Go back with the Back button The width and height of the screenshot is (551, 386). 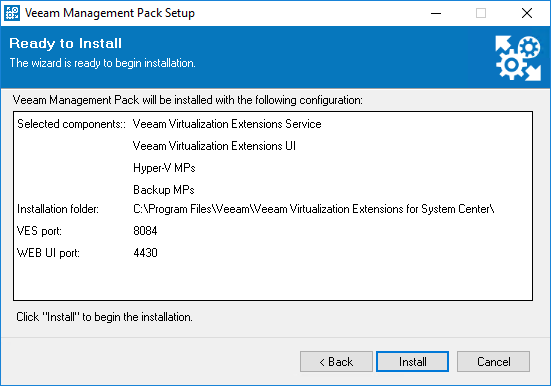[x=336, y=361]
